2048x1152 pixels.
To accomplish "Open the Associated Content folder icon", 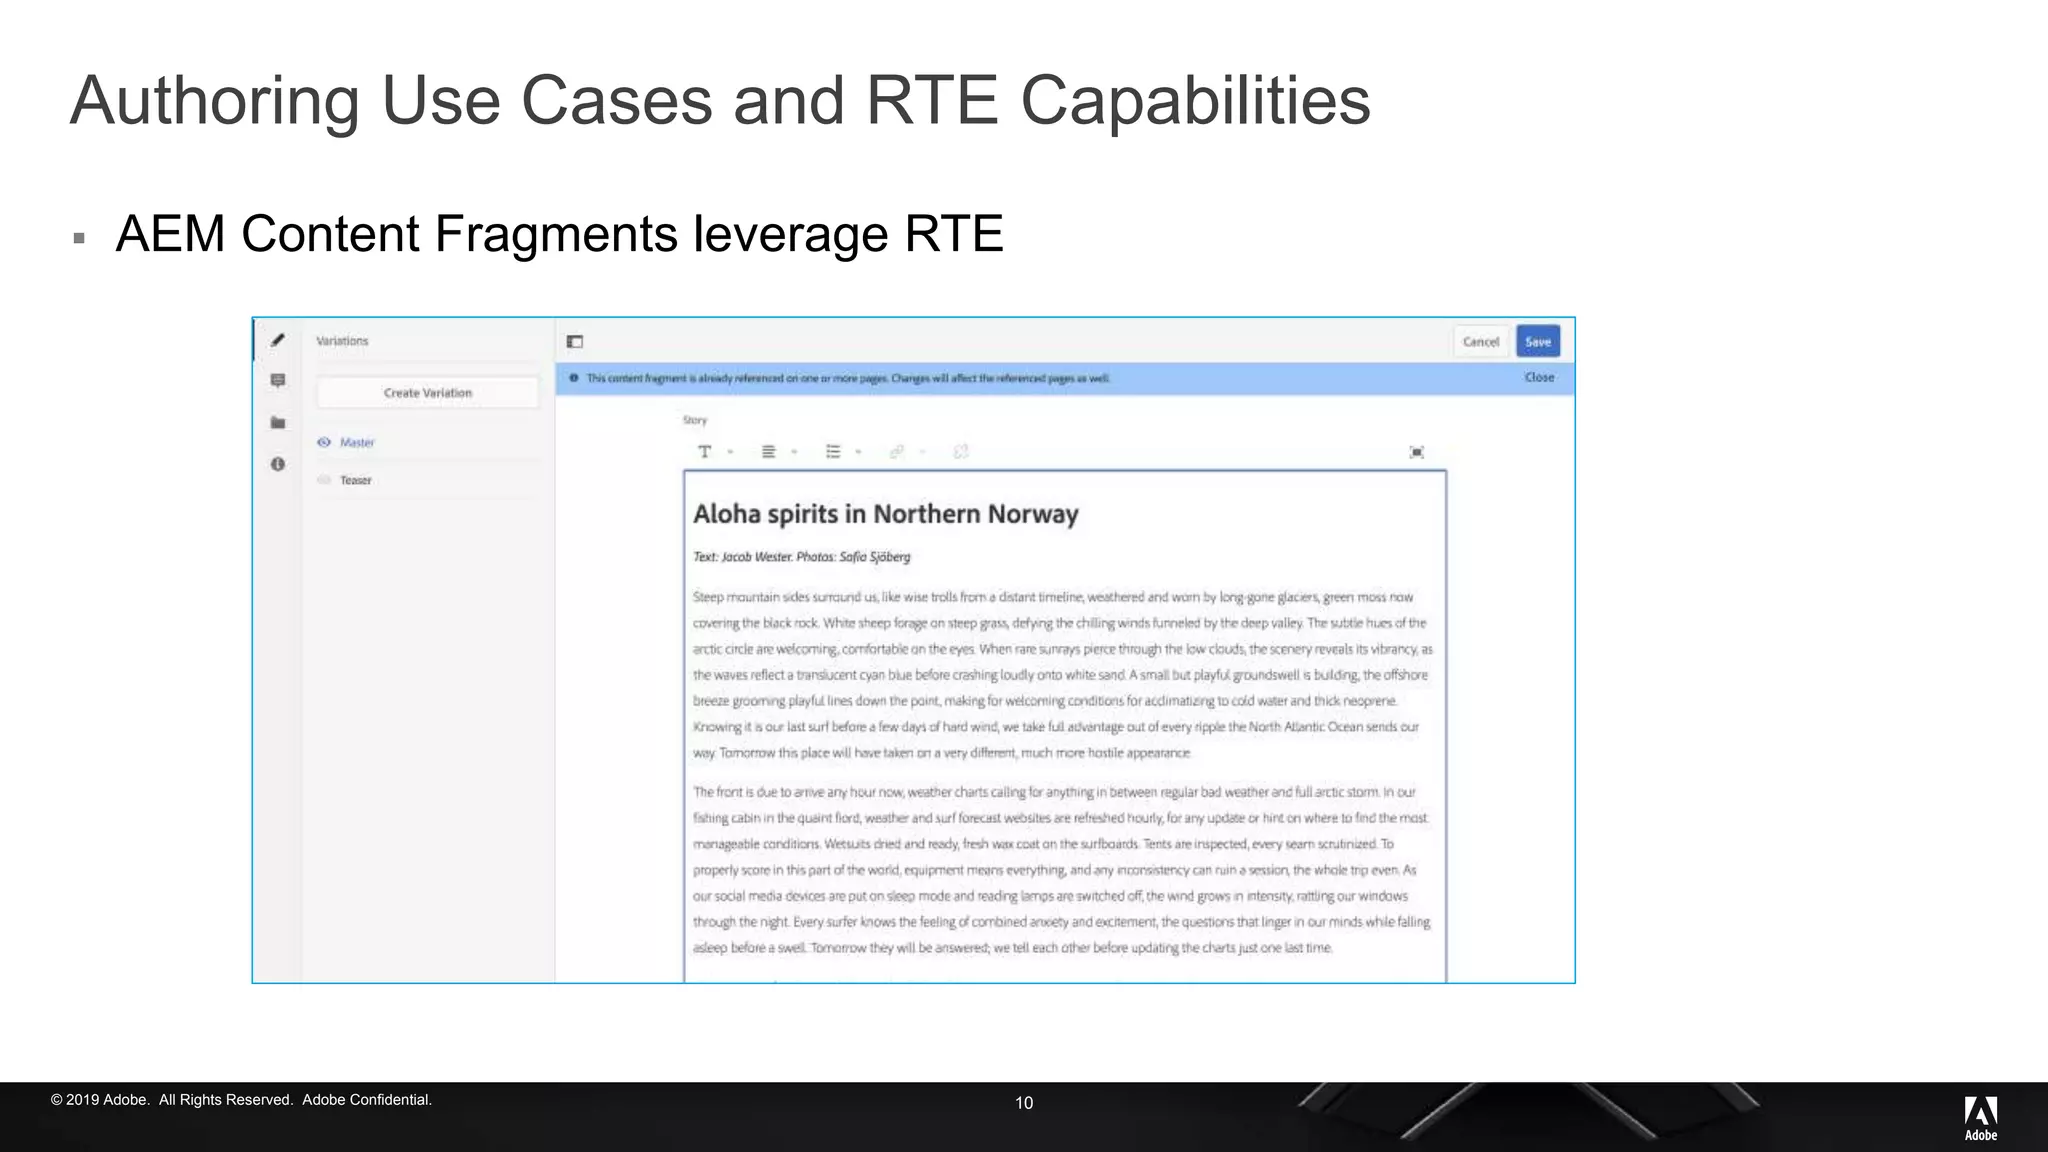I will coord(278,422).
